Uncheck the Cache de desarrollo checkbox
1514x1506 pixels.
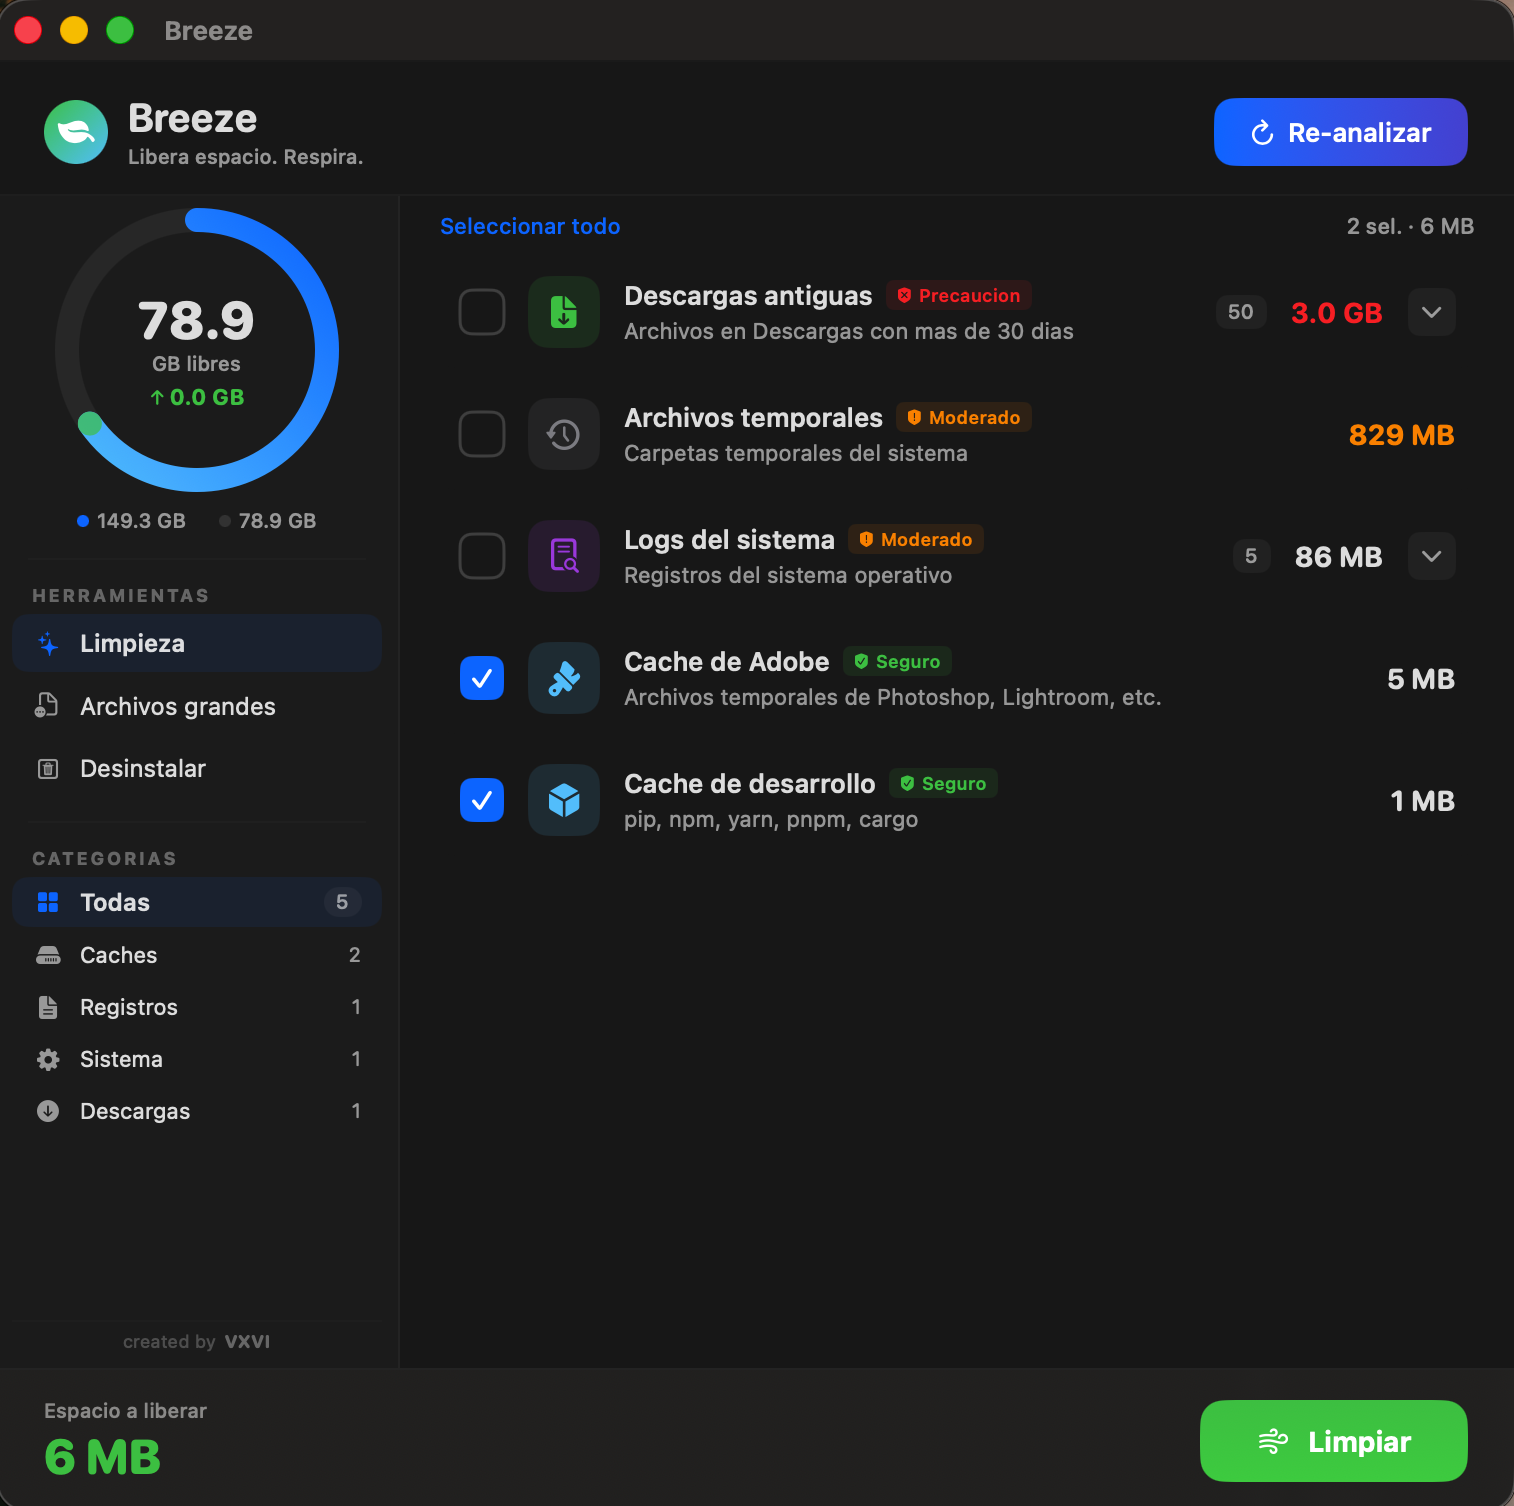pyautogui.click(x=482, y=800)
